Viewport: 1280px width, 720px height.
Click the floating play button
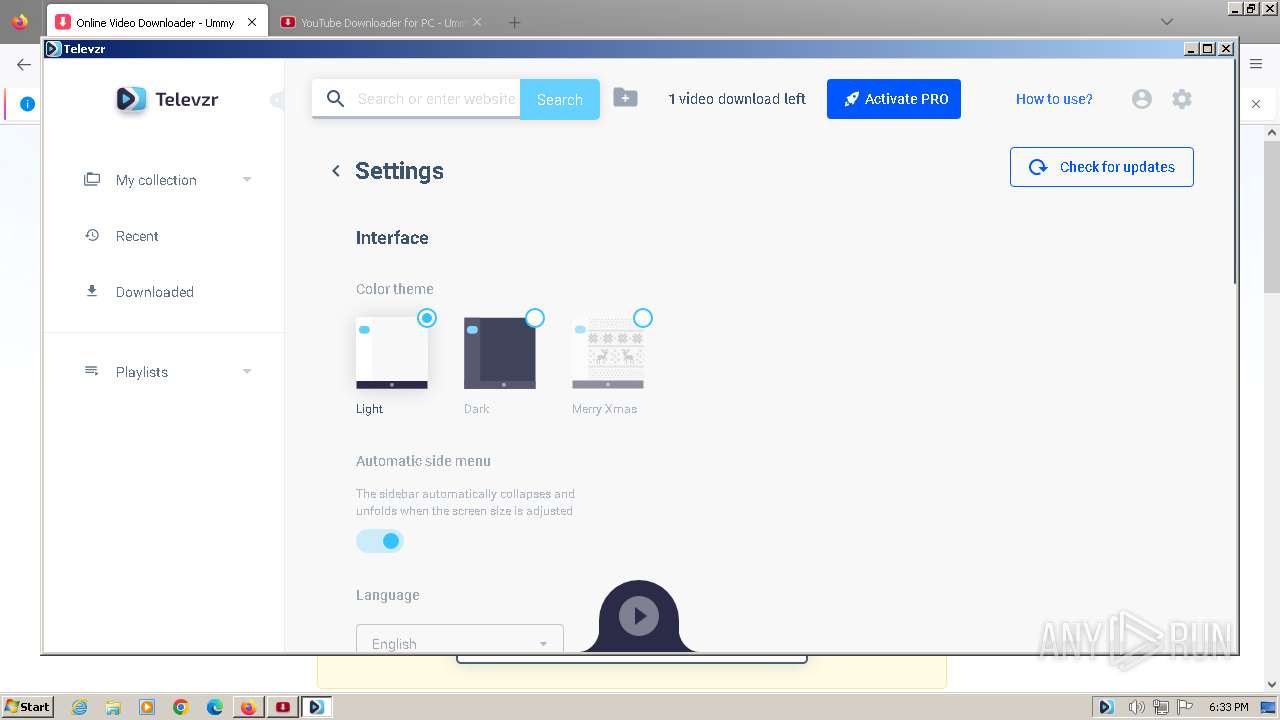pos(639,616)
